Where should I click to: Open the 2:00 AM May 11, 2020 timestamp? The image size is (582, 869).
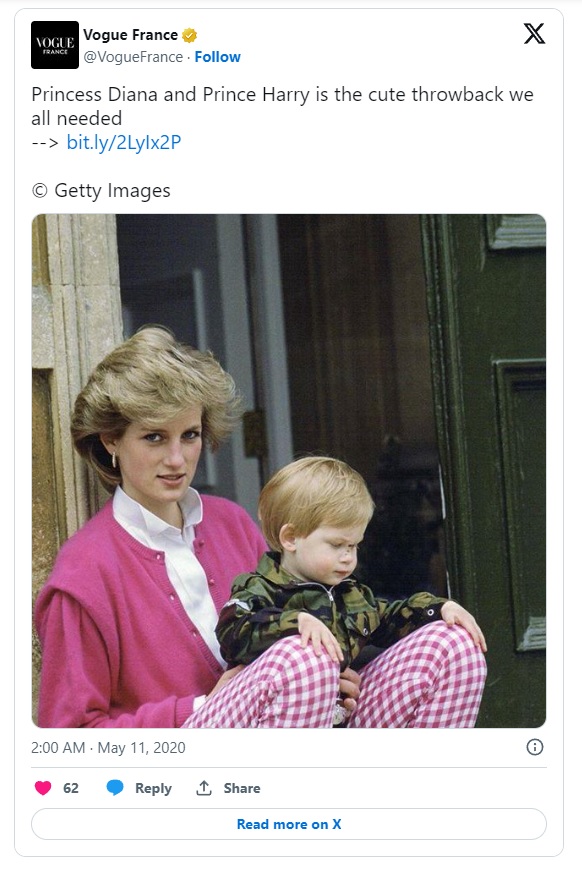pyautogui.click(x=108, y=748)
